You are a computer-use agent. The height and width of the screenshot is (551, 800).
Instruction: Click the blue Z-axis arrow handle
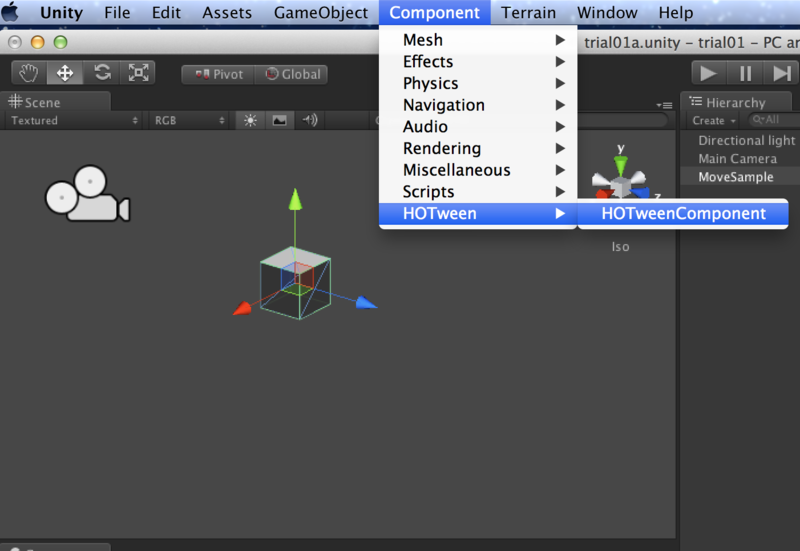click(366, 303)
